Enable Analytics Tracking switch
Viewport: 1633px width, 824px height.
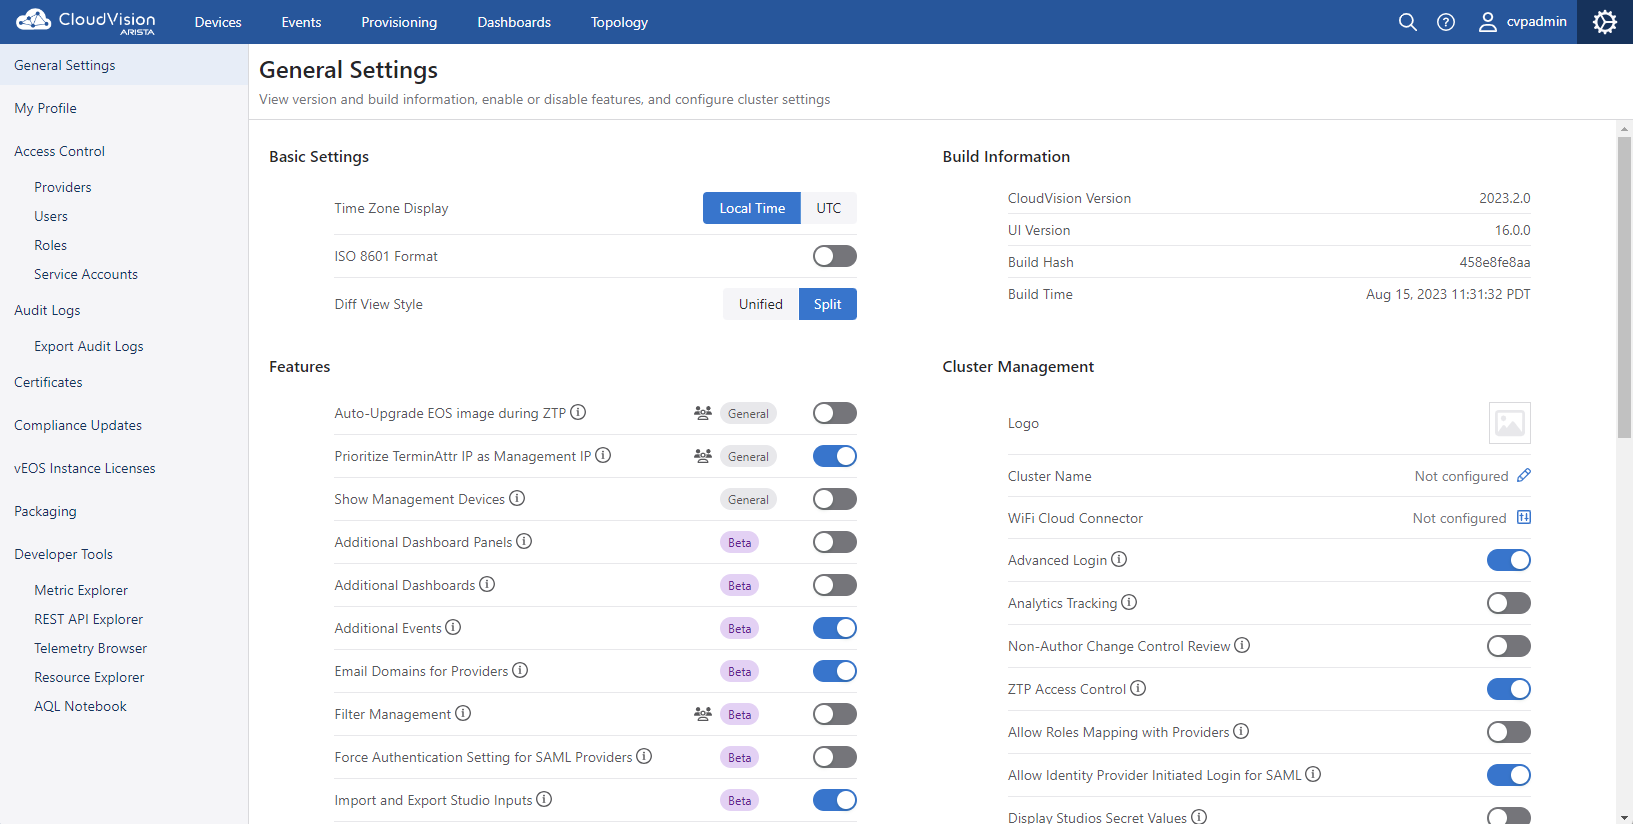click(1509, 603)
